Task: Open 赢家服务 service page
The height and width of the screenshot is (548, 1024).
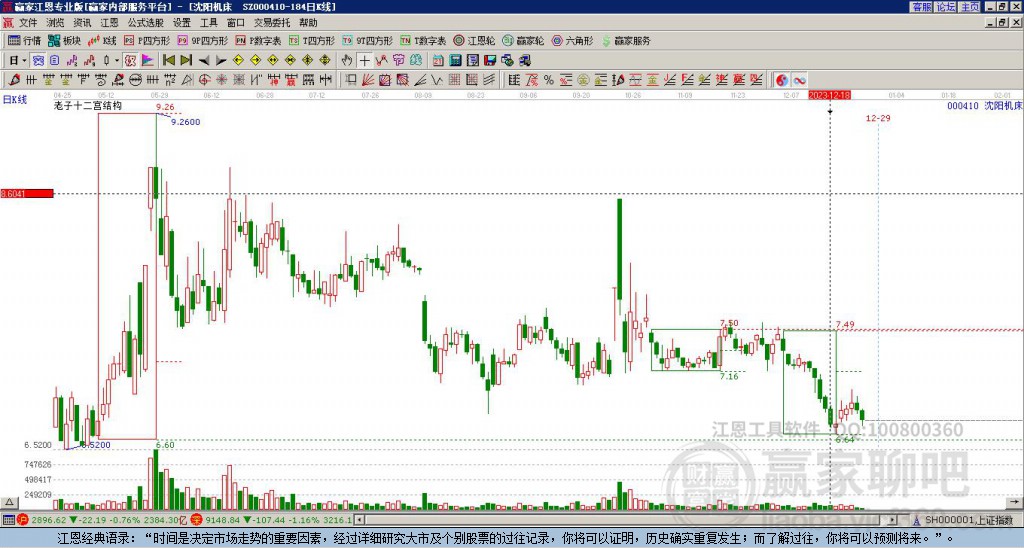Action: pos(626,40)
